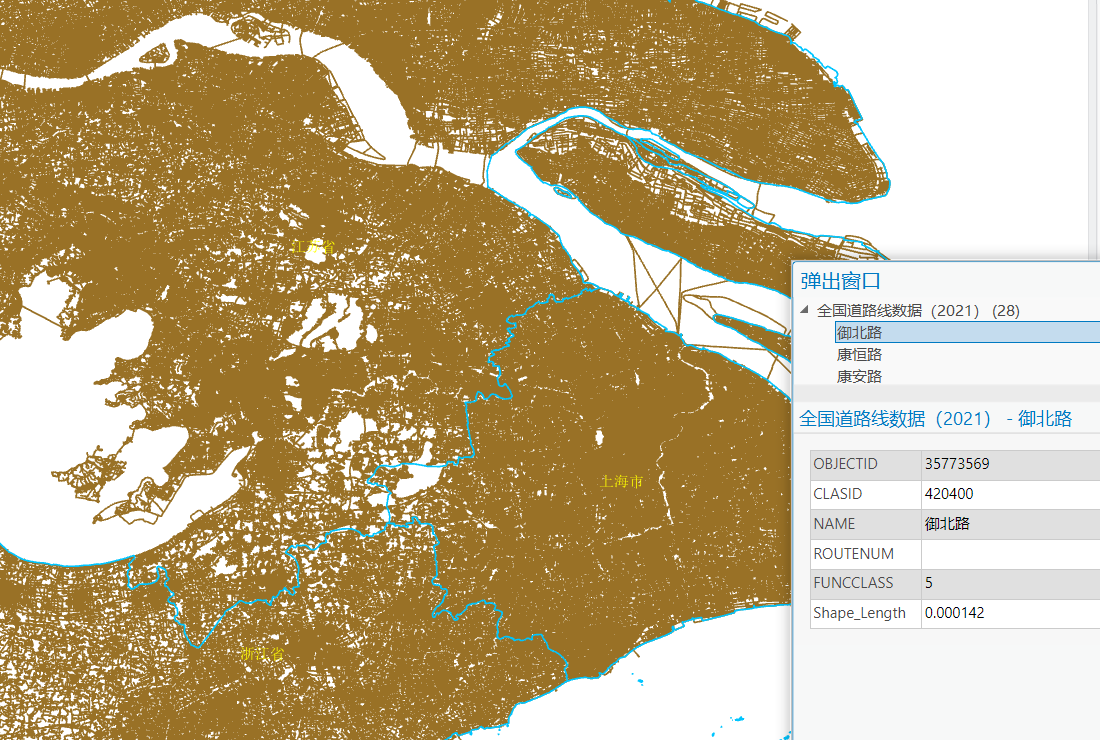Select the Shape_Length value 0.000142
The height and width of the screenshot is (740, 1100).
pyautogui.click(x=955, y=613)
